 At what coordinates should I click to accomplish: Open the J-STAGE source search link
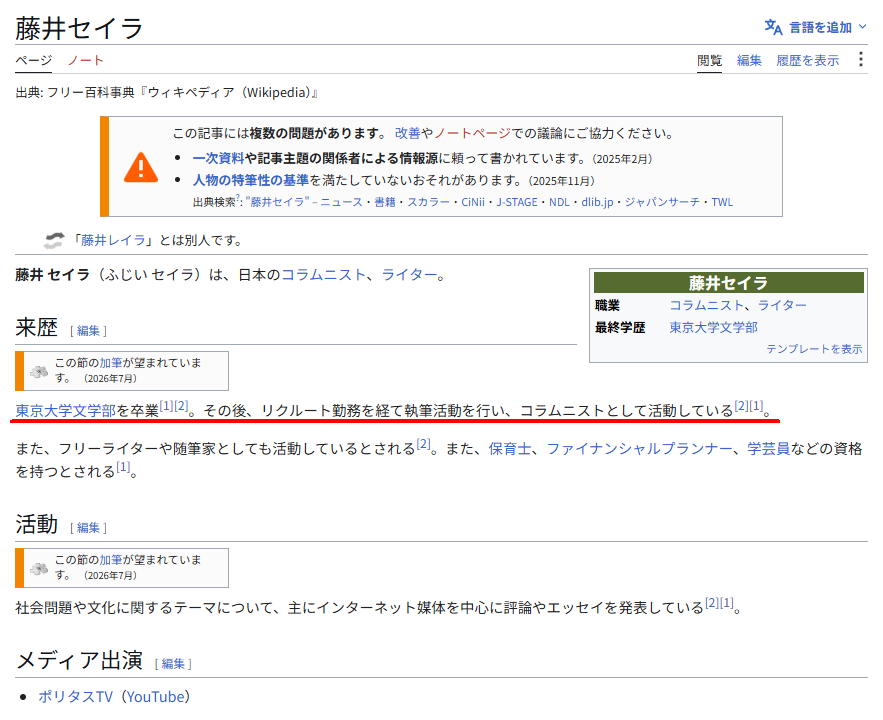[x=516, y=202]
